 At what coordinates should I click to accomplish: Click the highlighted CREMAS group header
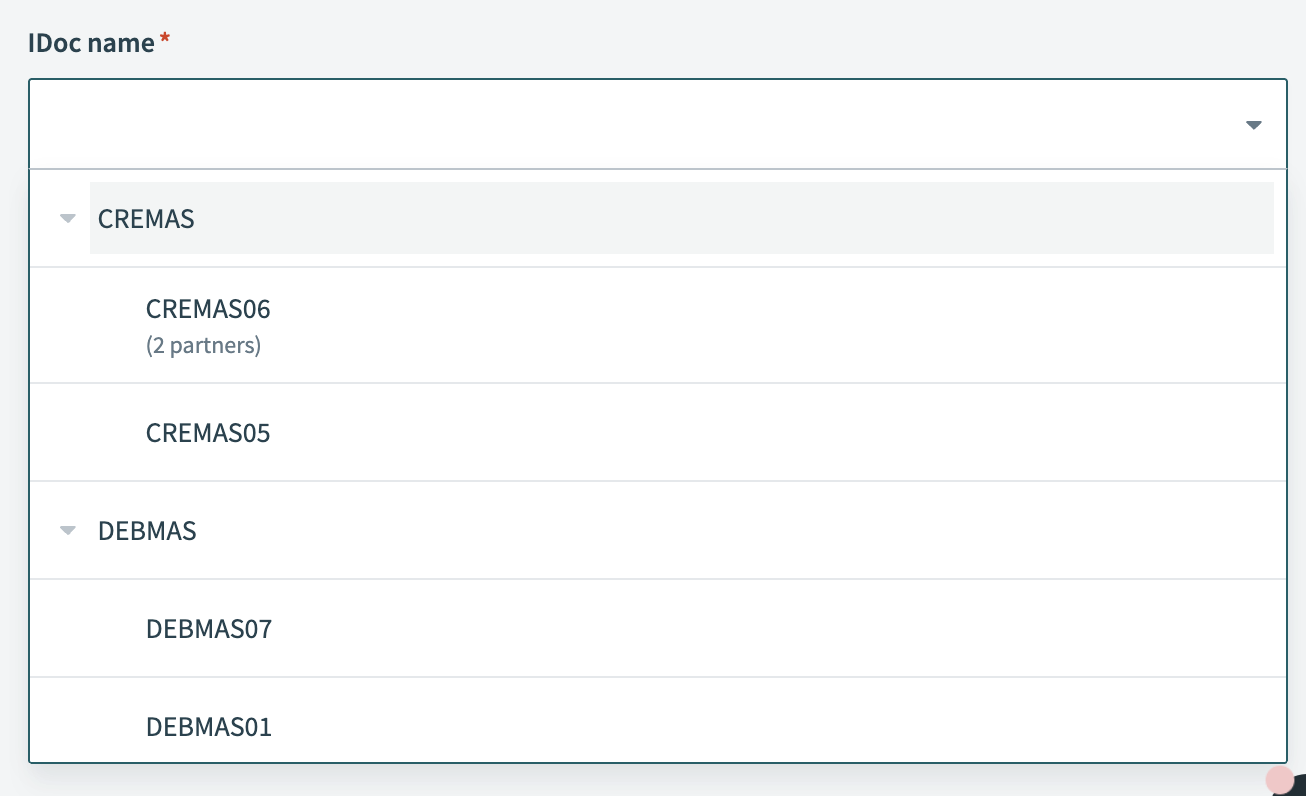coord(146,219)
